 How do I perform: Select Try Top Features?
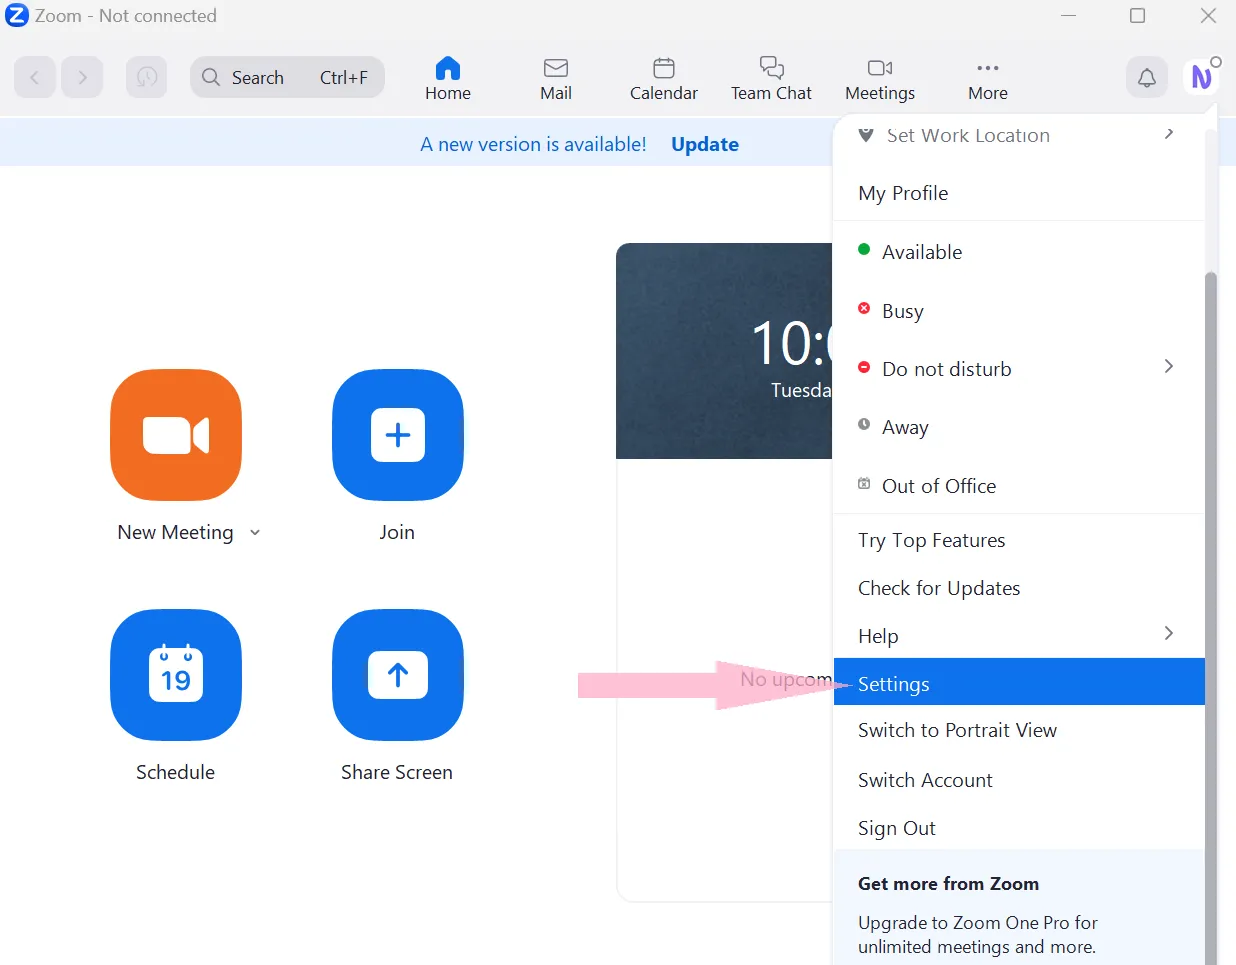click(1019, 540)
